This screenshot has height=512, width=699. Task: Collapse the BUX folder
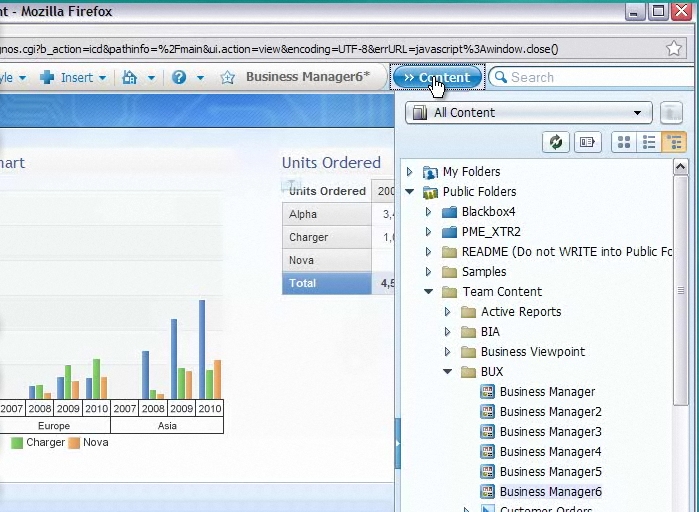tap(448, 372)
